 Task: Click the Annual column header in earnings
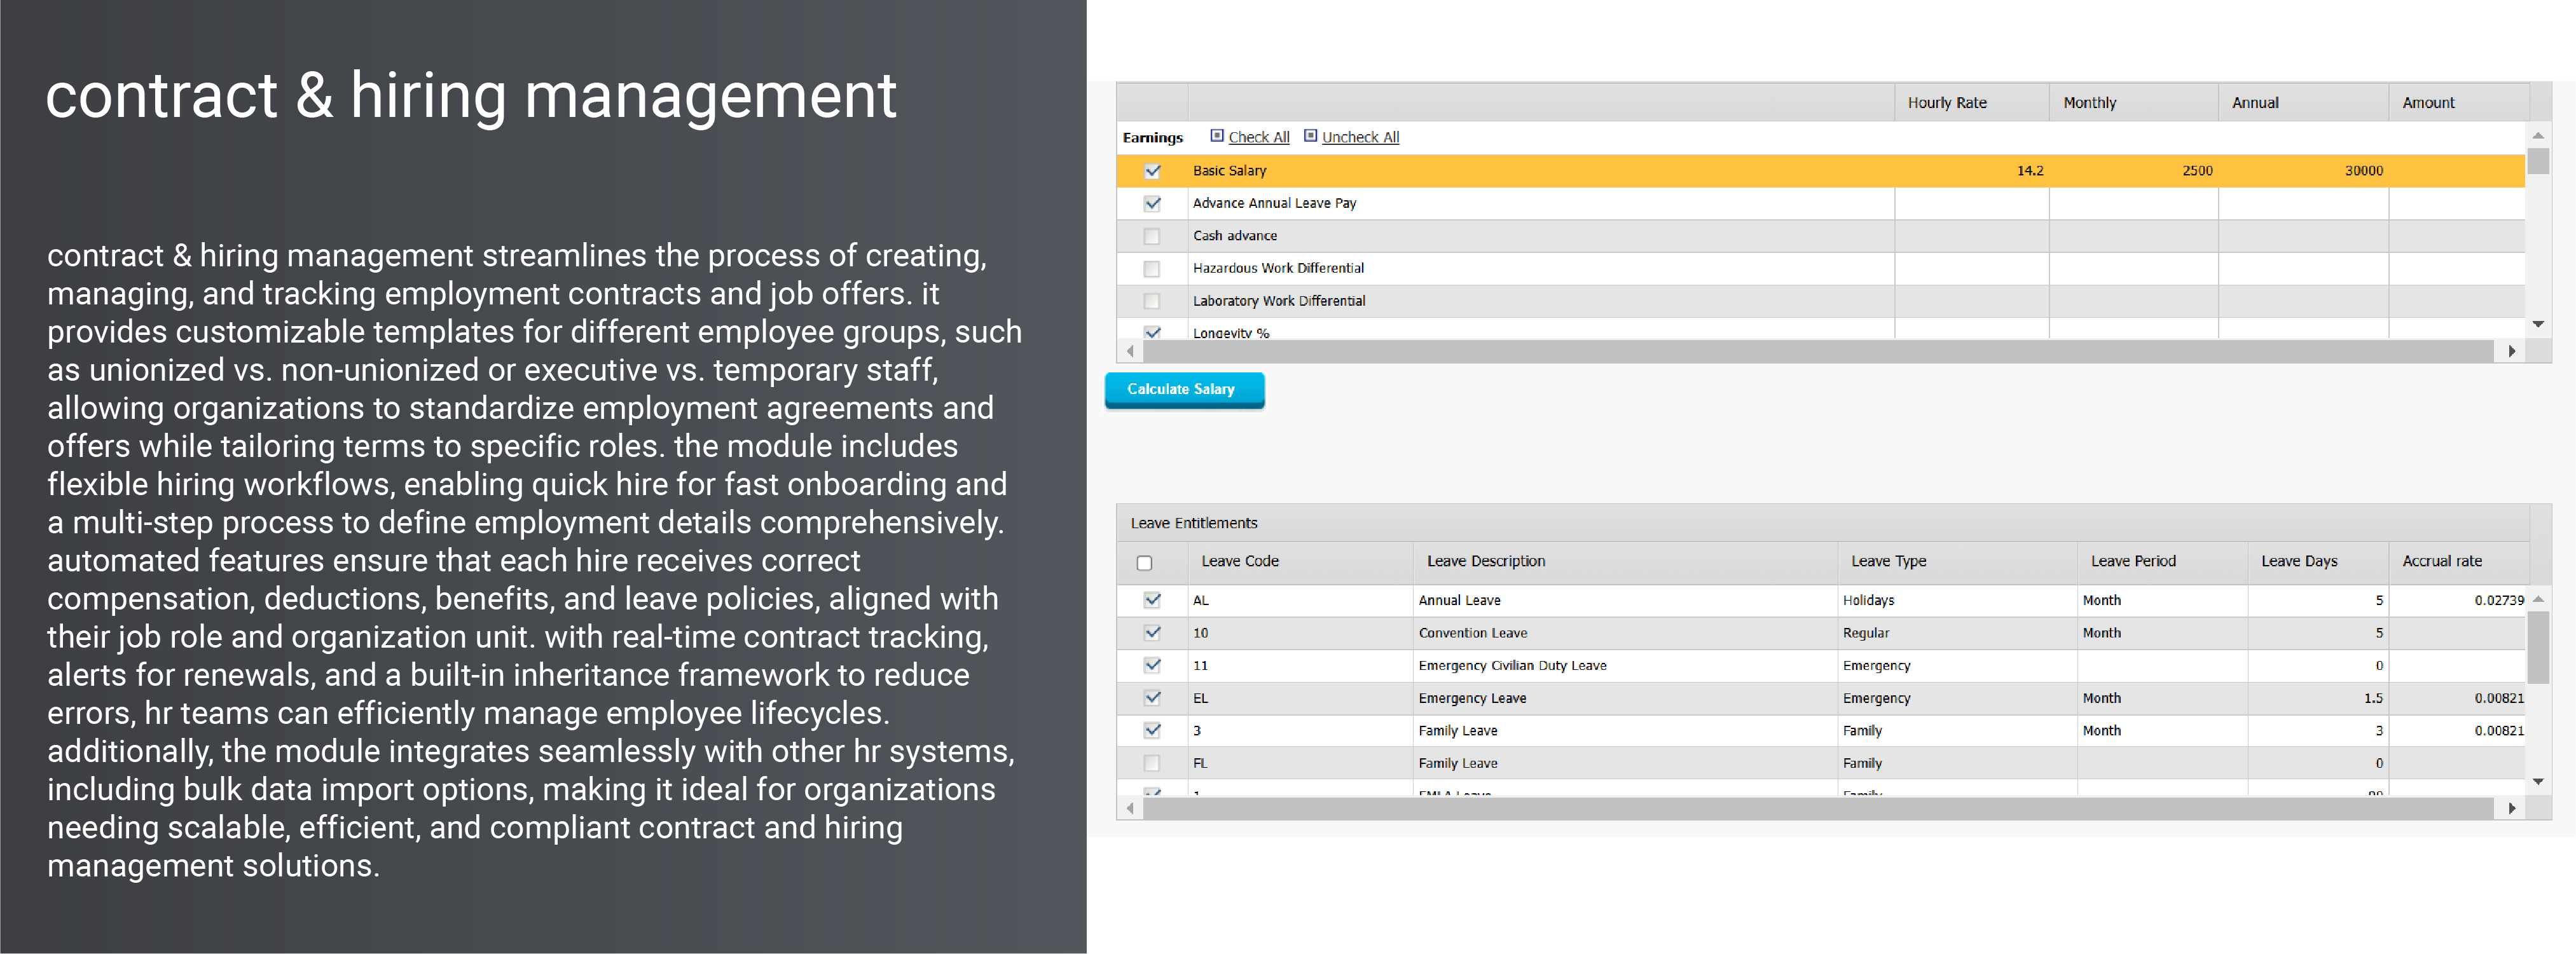point(2303,102)
